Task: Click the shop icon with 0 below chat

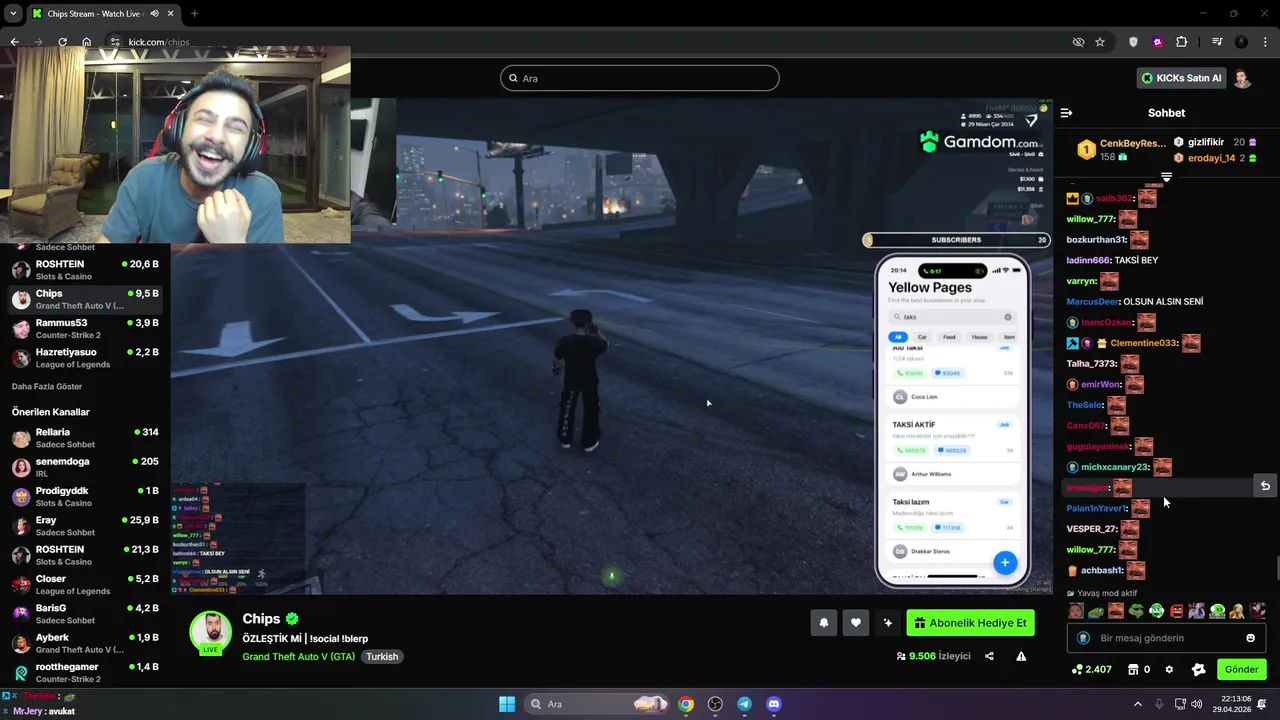Action: pos(1139,670)
